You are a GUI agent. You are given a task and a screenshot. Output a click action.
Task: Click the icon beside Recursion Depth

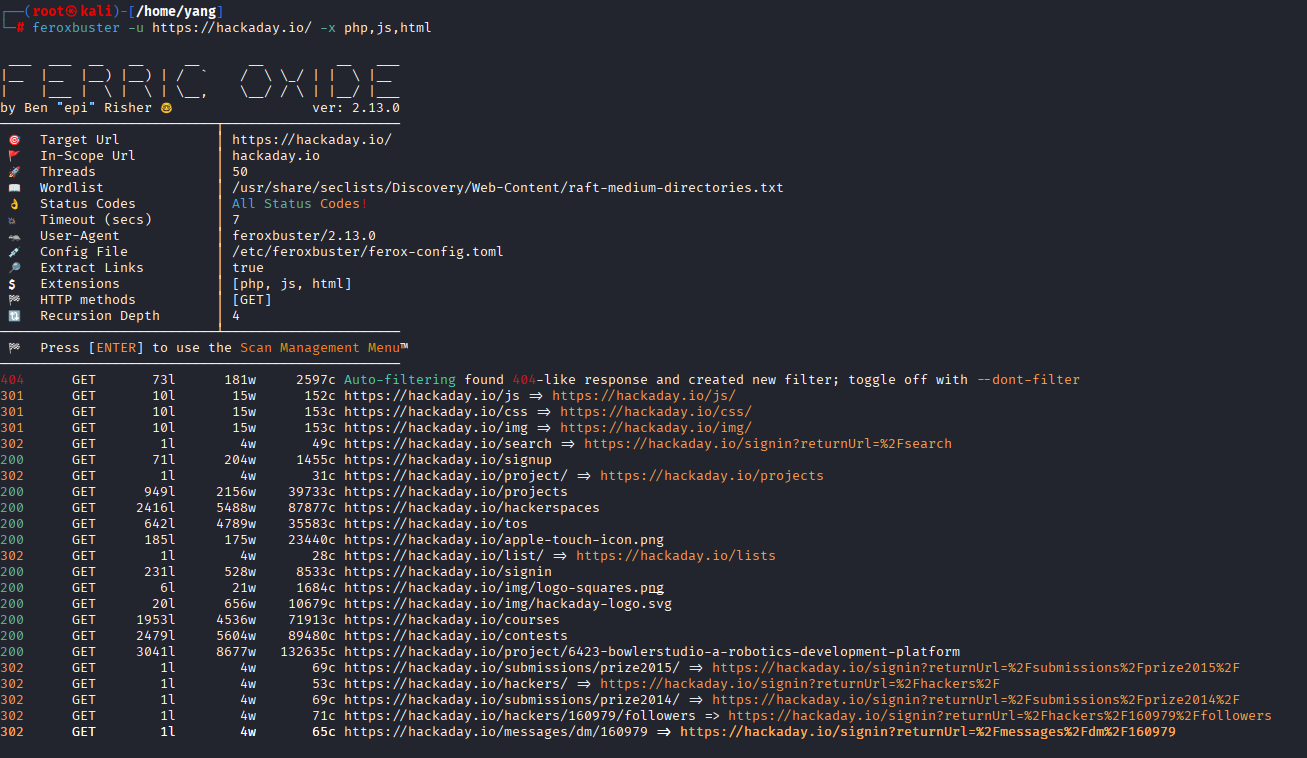point(14,316)
